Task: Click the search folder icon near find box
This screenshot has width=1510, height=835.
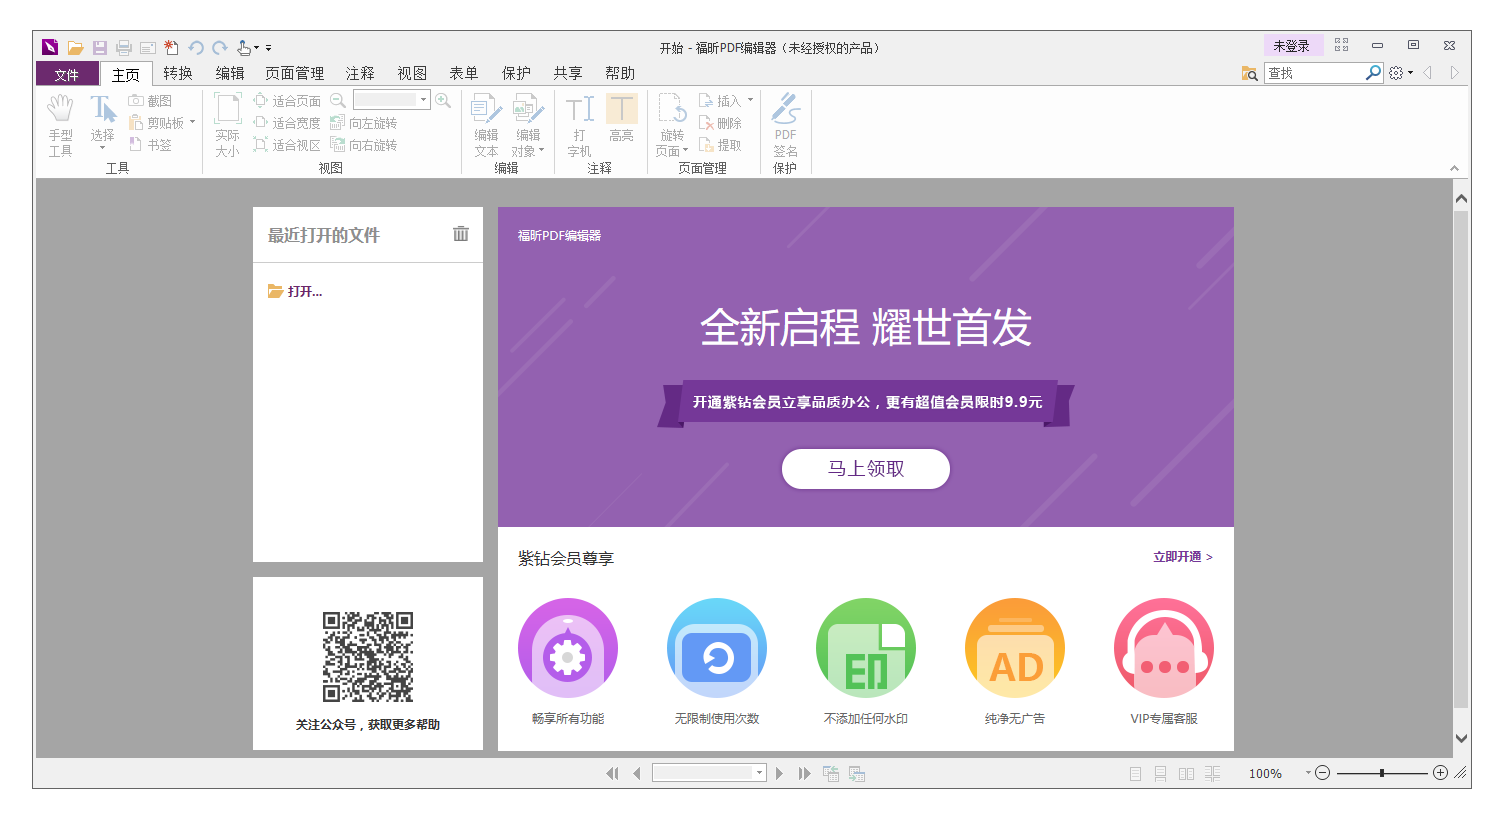Action: (1249, 73)
